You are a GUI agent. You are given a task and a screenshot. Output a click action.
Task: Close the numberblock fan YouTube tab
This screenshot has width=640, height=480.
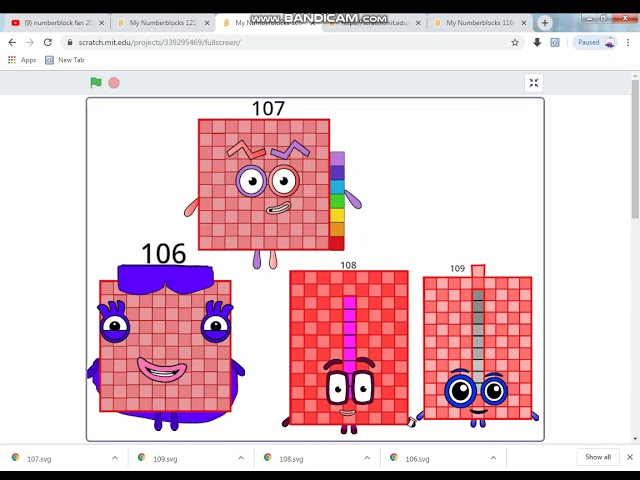(102, 23)
